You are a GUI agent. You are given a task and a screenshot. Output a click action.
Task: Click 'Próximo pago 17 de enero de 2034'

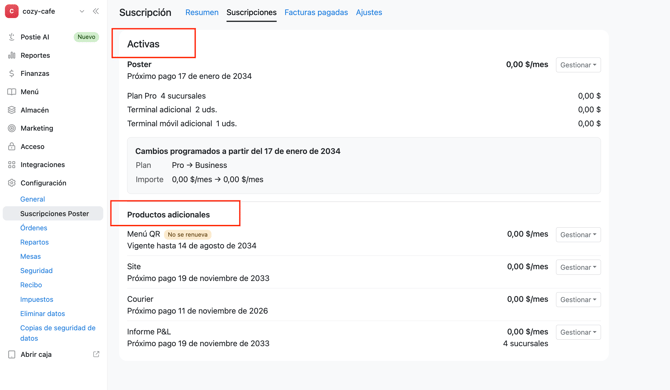coord(189,76)
